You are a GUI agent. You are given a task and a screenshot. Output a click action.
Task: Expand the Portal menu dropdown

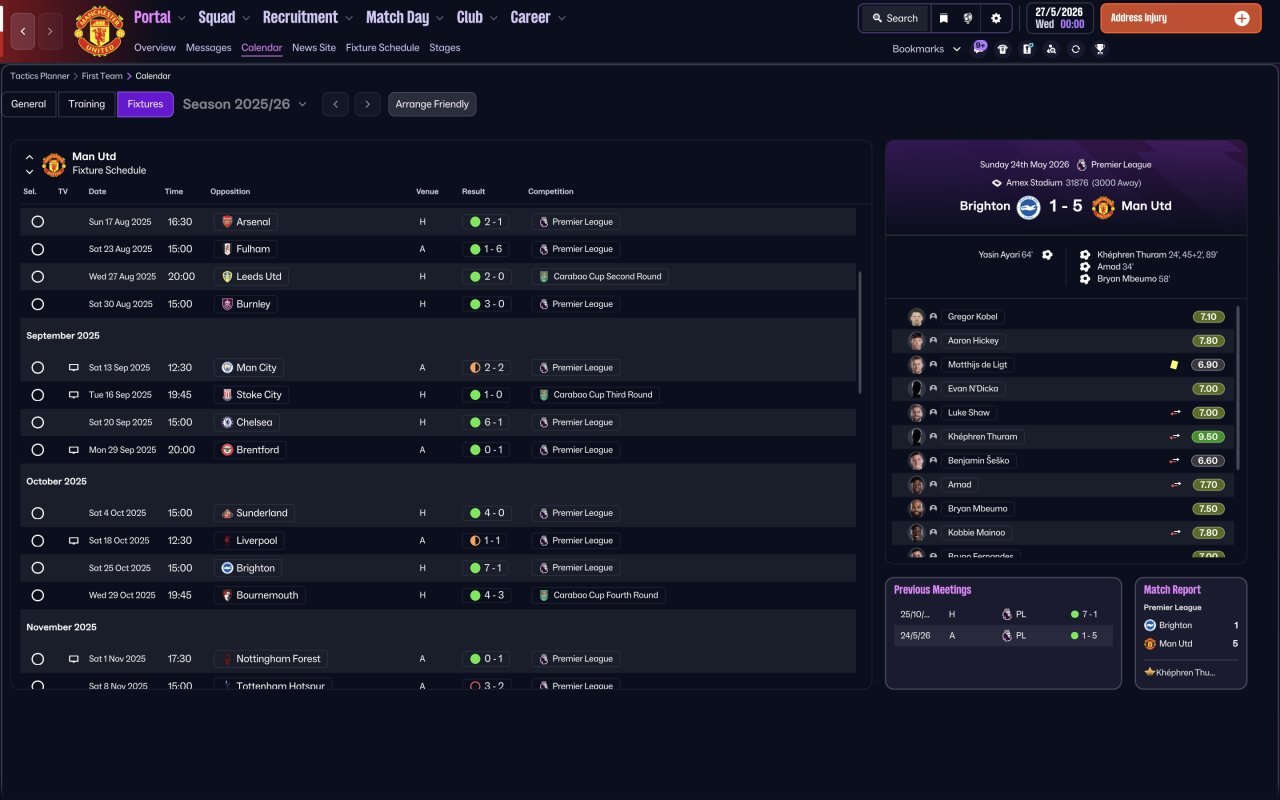pyautogui.click(x=182, y=18)
